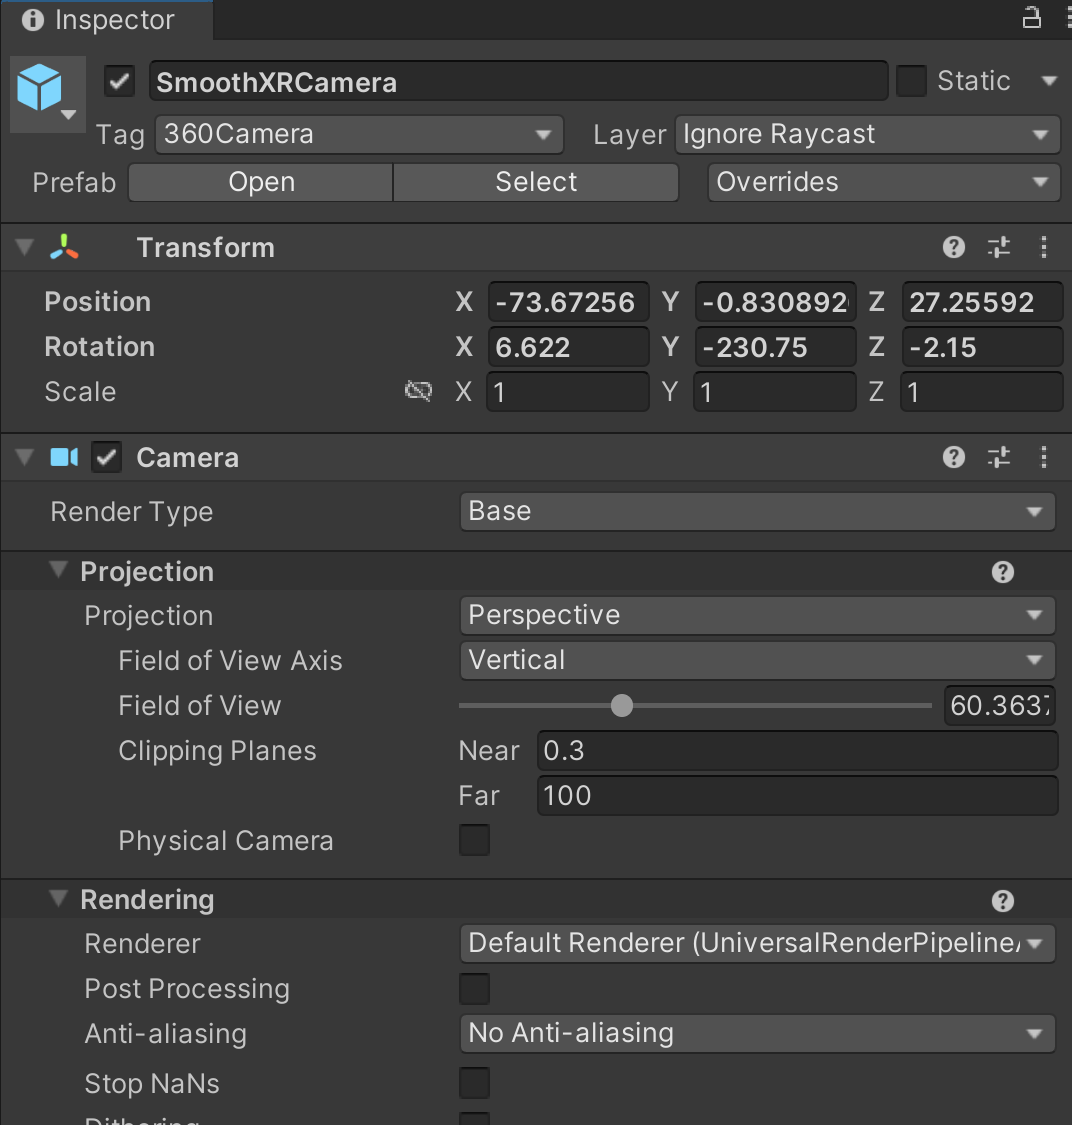Image resolution: width=1072 pixels, height=1125 pixels.
Task: Enable the Post Processing checkbox
Action: [474, 989]
